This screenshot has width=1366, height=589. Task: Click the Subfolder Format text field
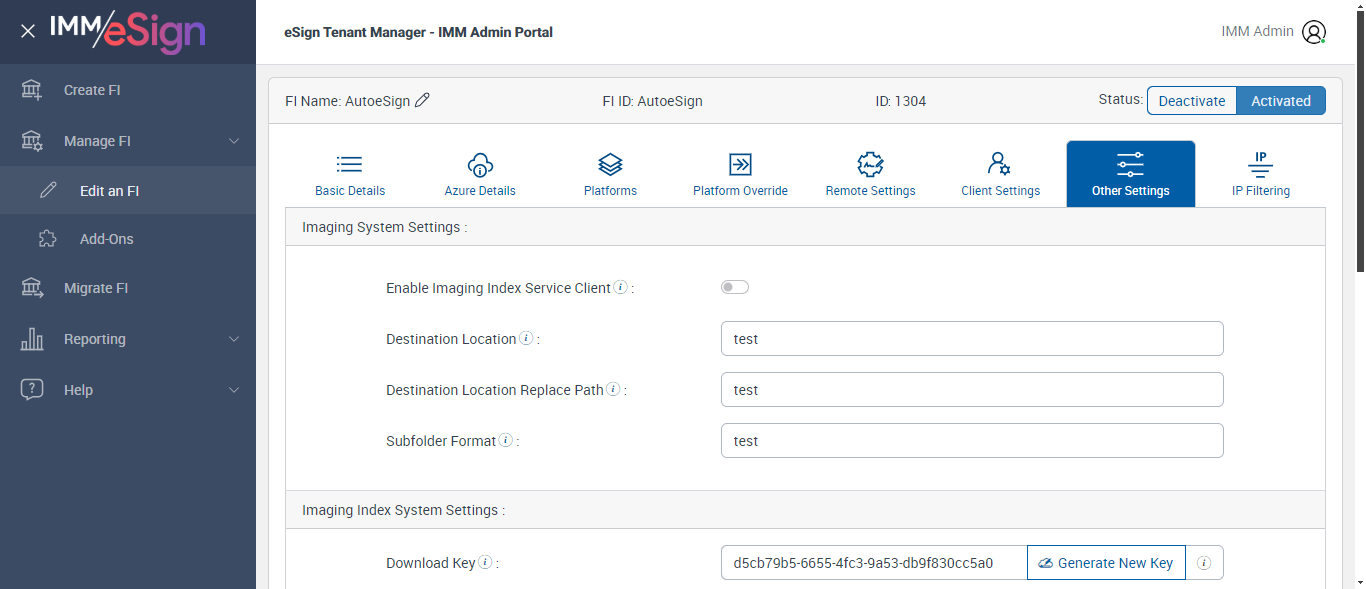click(971, 441)
